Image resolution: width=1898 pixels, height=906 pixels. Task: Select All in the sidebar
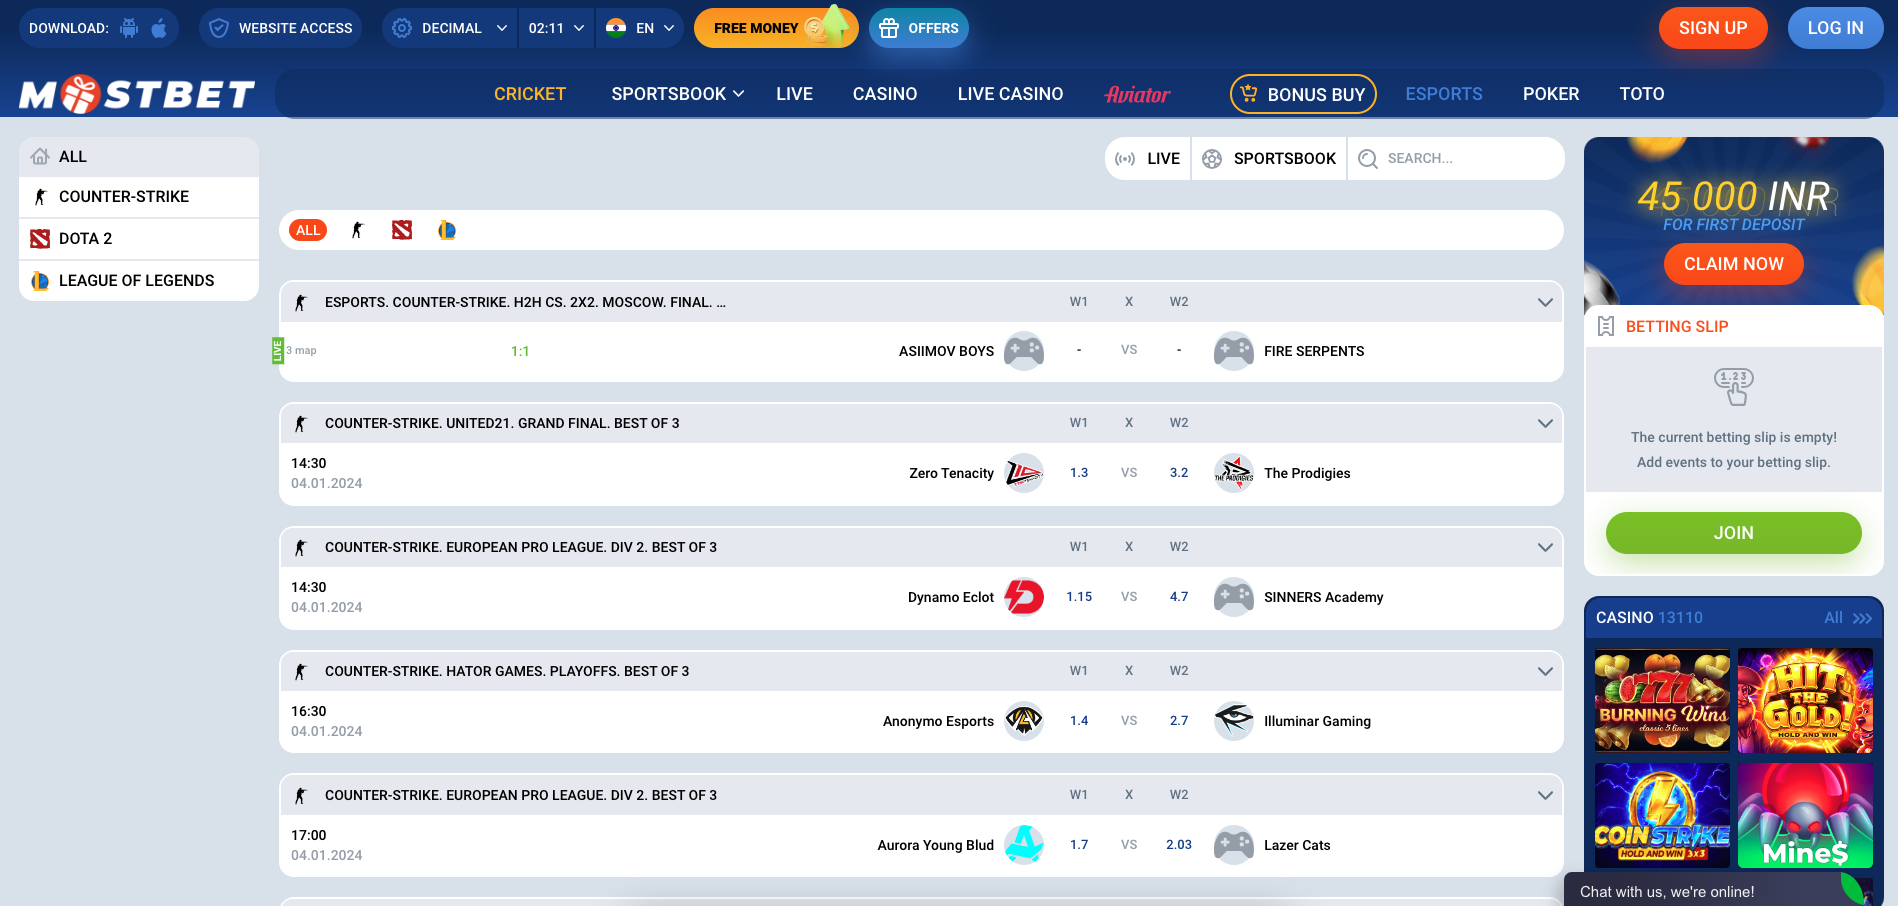point(139,157)
